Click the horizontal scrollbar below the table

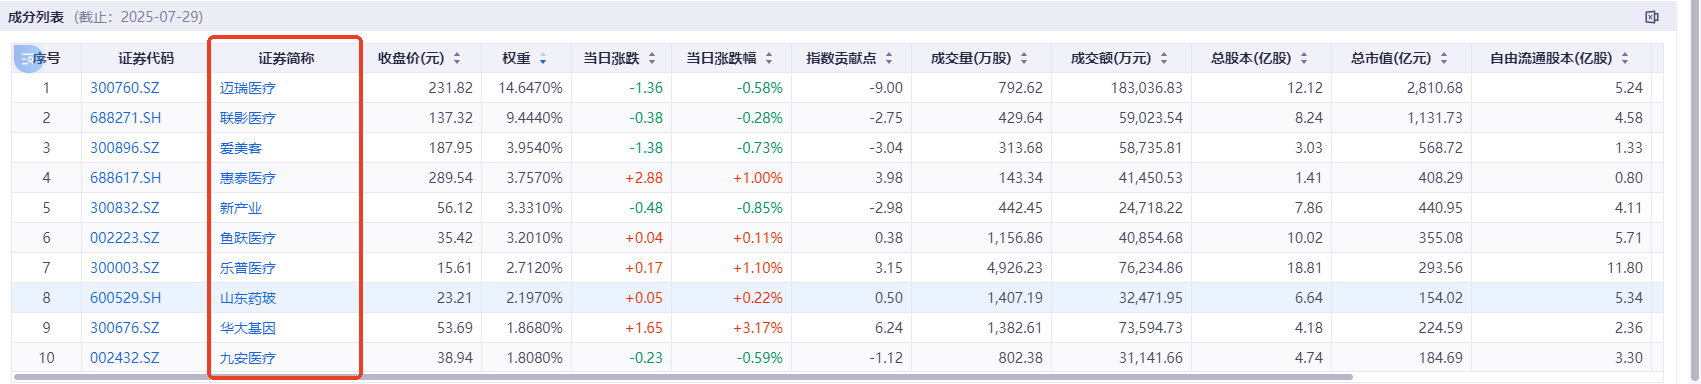click(x=682, y=377)
